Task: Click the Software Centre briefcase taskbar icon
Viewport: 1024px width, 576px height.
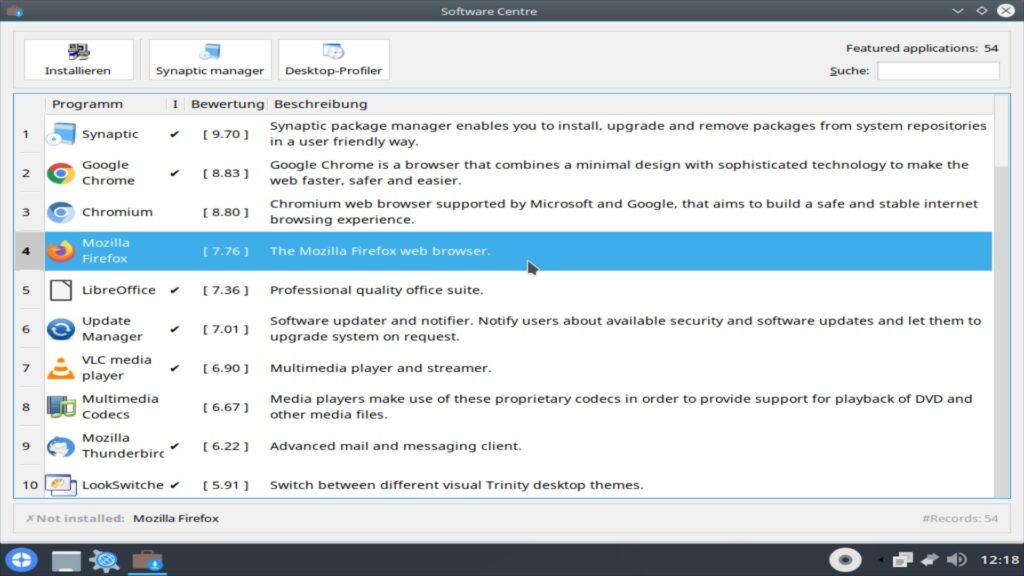Action: (147, 560)
